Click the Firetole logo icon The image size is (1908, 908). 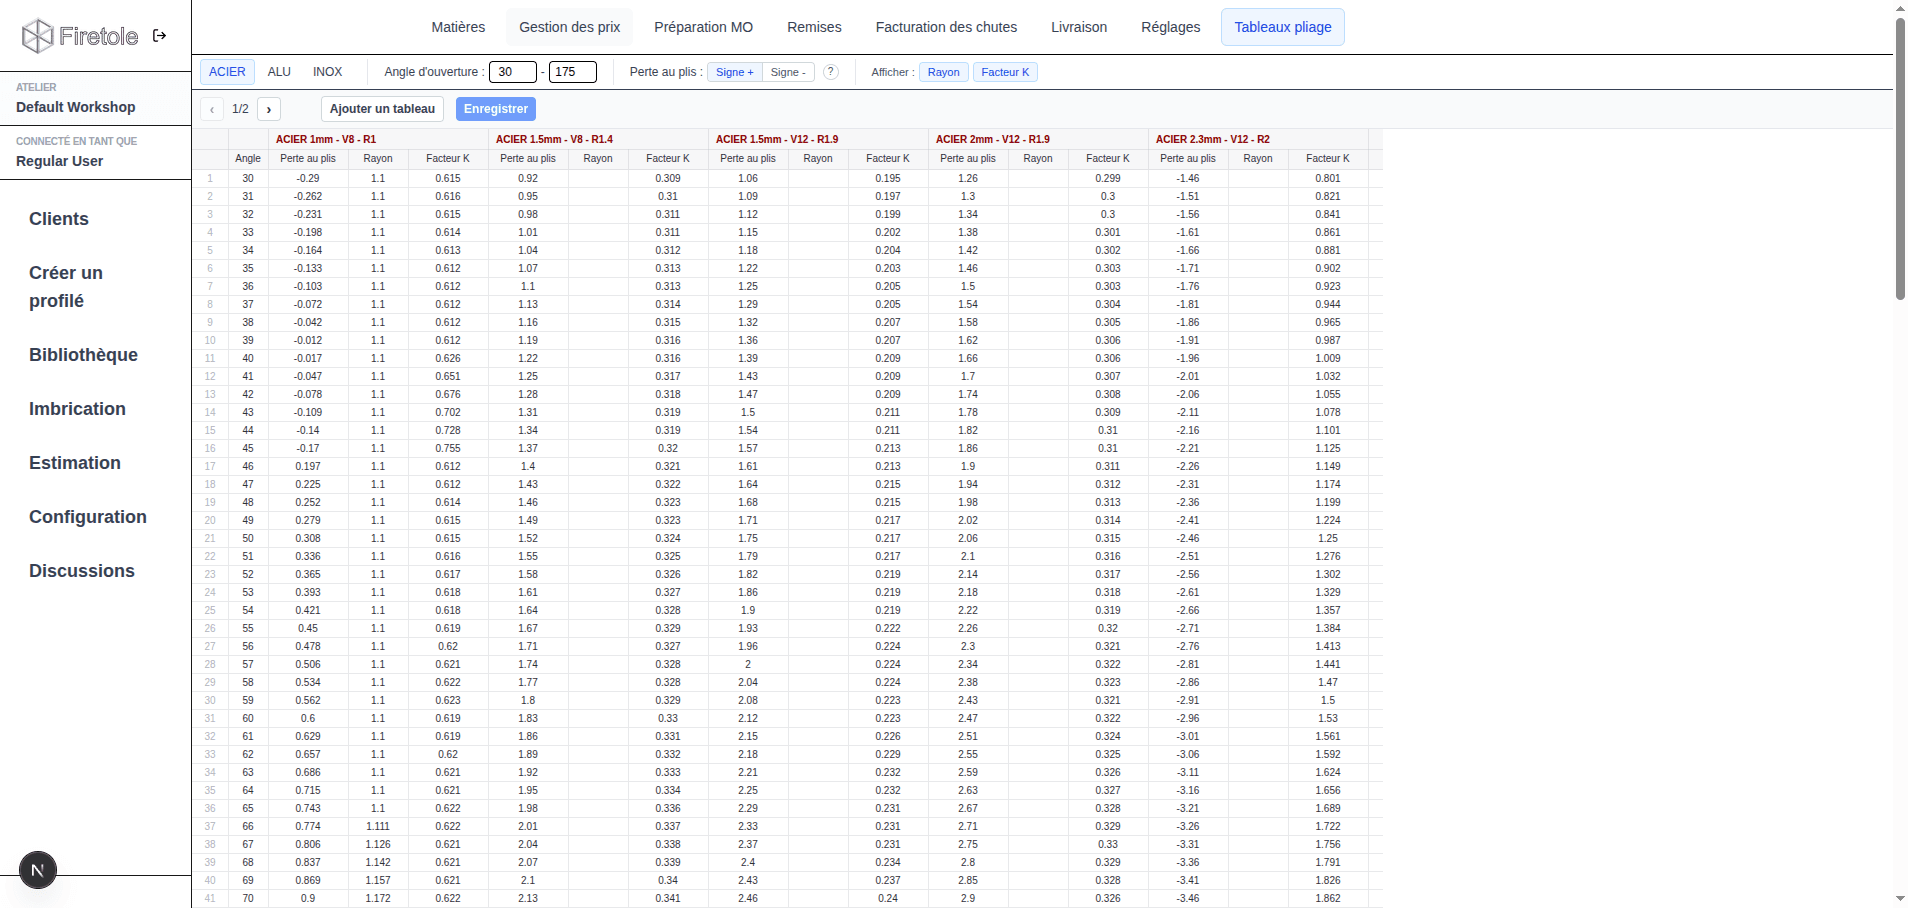tap(37, 36)
